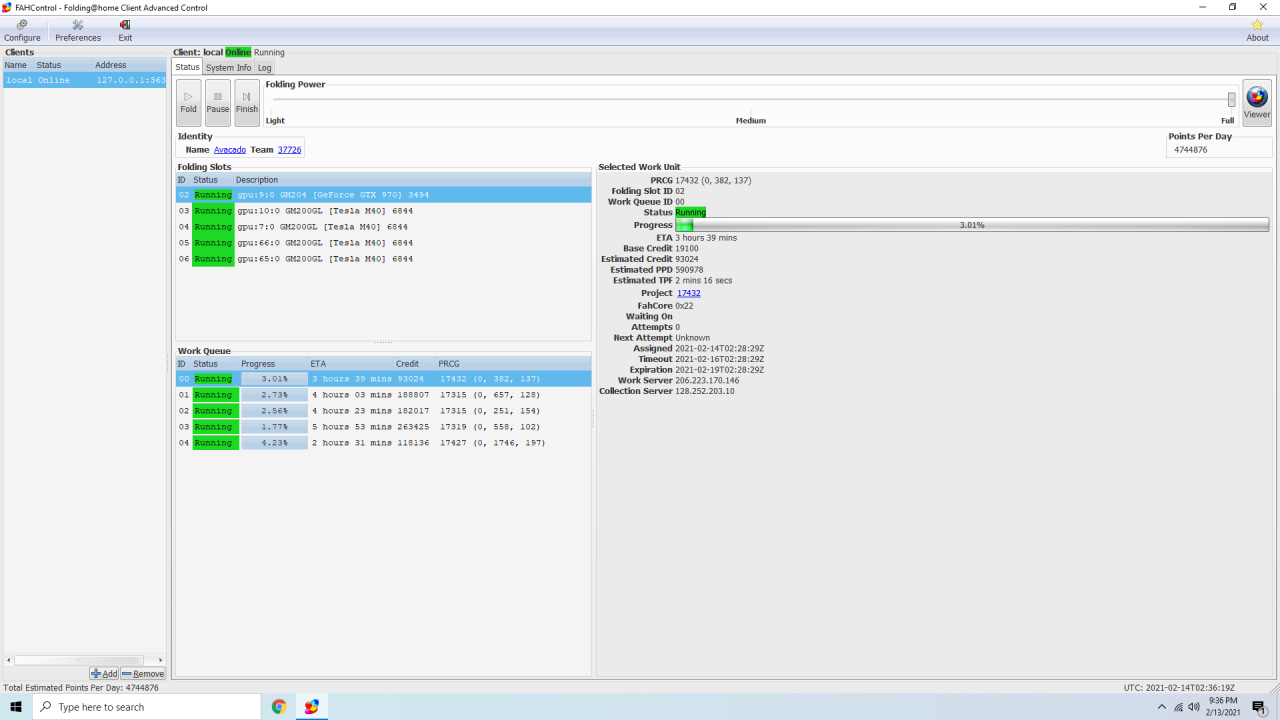Click the Exit toolbar icon
Screen dimensions: 1280x720
125,30
